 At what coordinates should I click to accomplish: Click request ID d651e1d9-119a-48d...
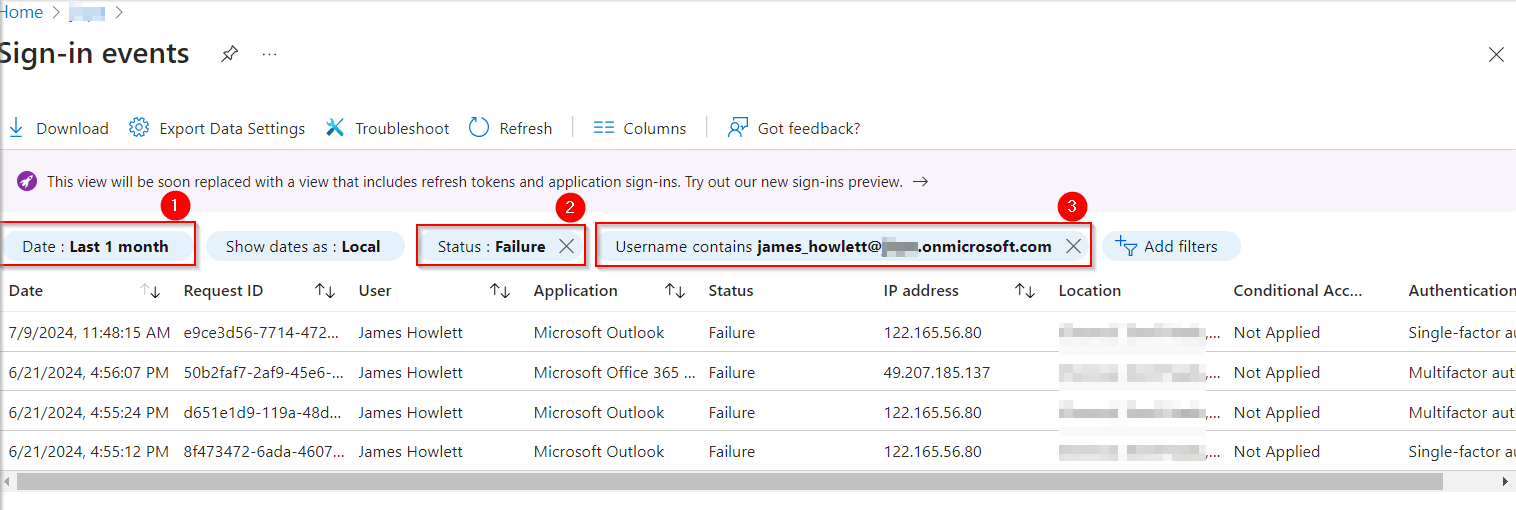coord(264,412)
